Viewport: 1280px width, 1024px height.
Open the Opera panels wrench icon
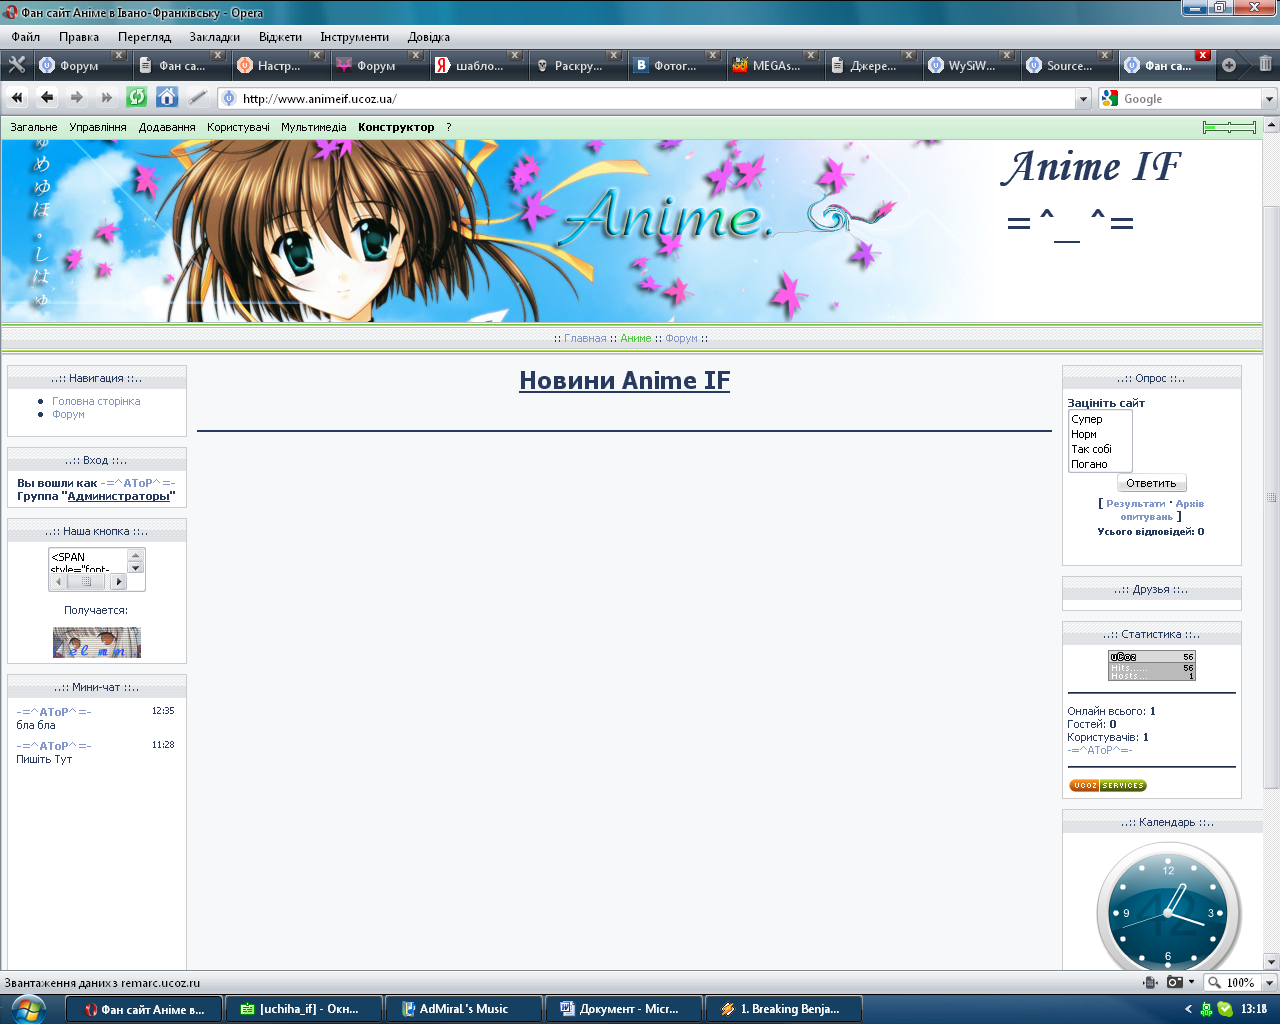pos(17,65)
